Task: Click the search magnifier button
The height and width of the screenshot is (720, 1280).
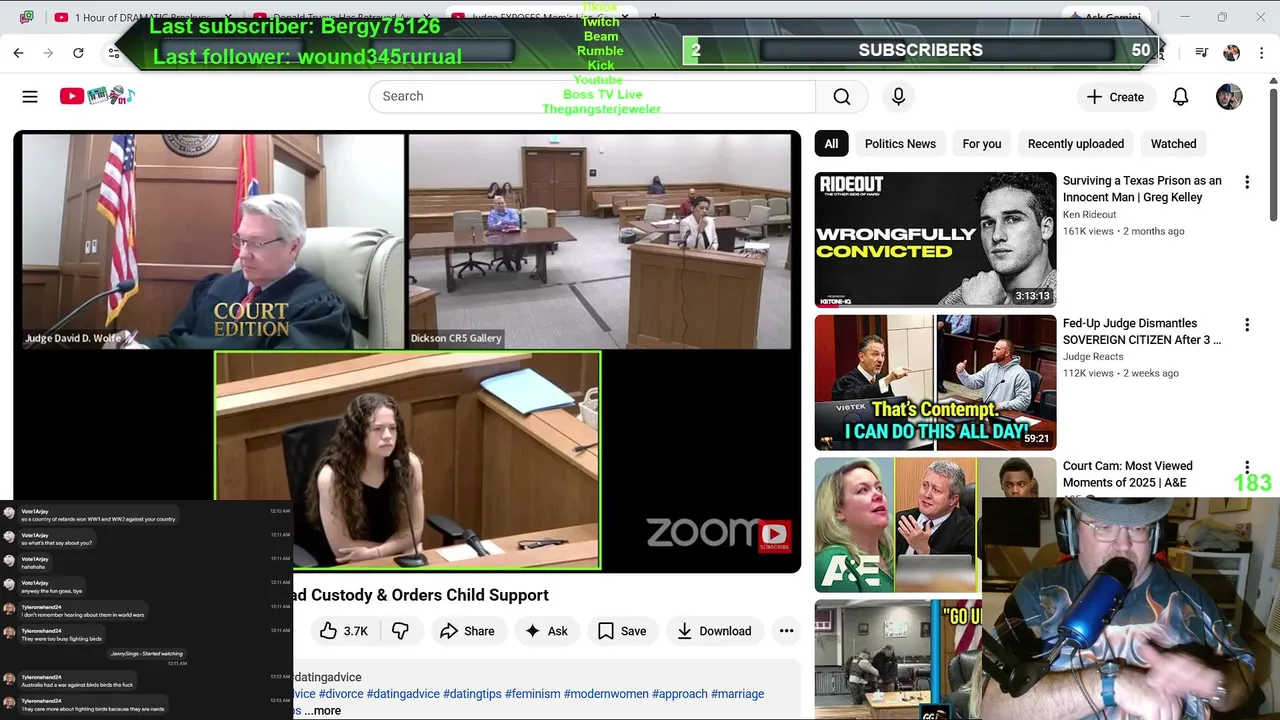Action: tap(842, 96)
